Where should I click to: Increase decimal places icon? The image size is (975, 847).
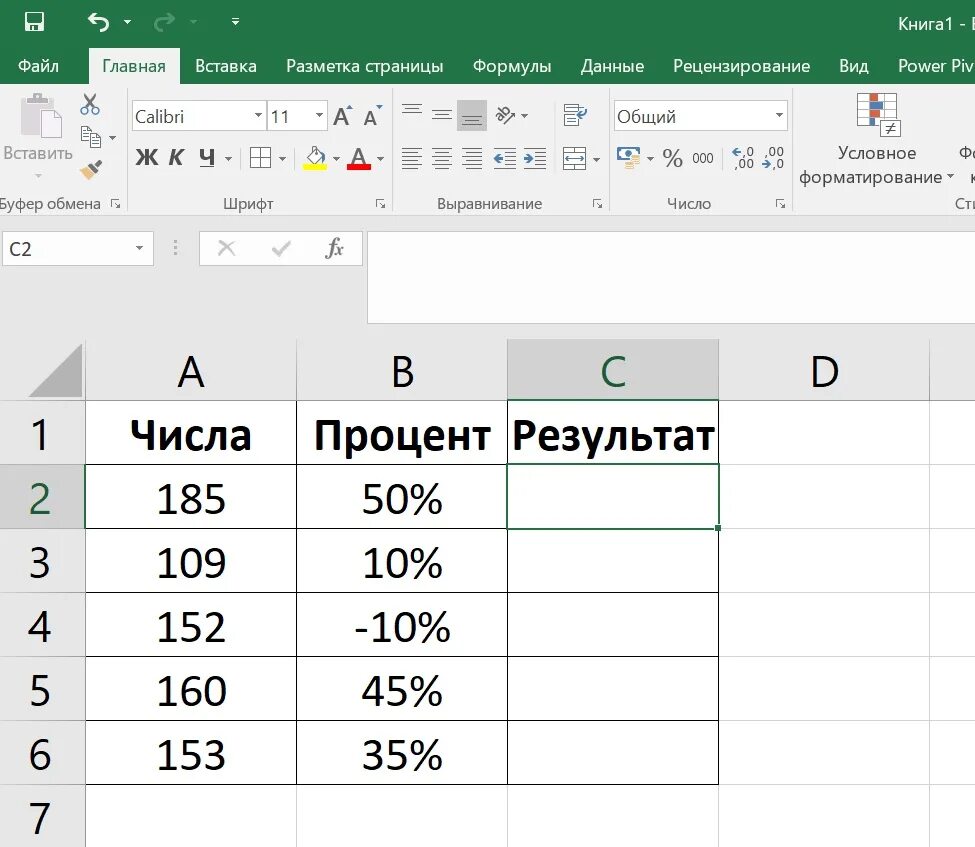[742, 158]
